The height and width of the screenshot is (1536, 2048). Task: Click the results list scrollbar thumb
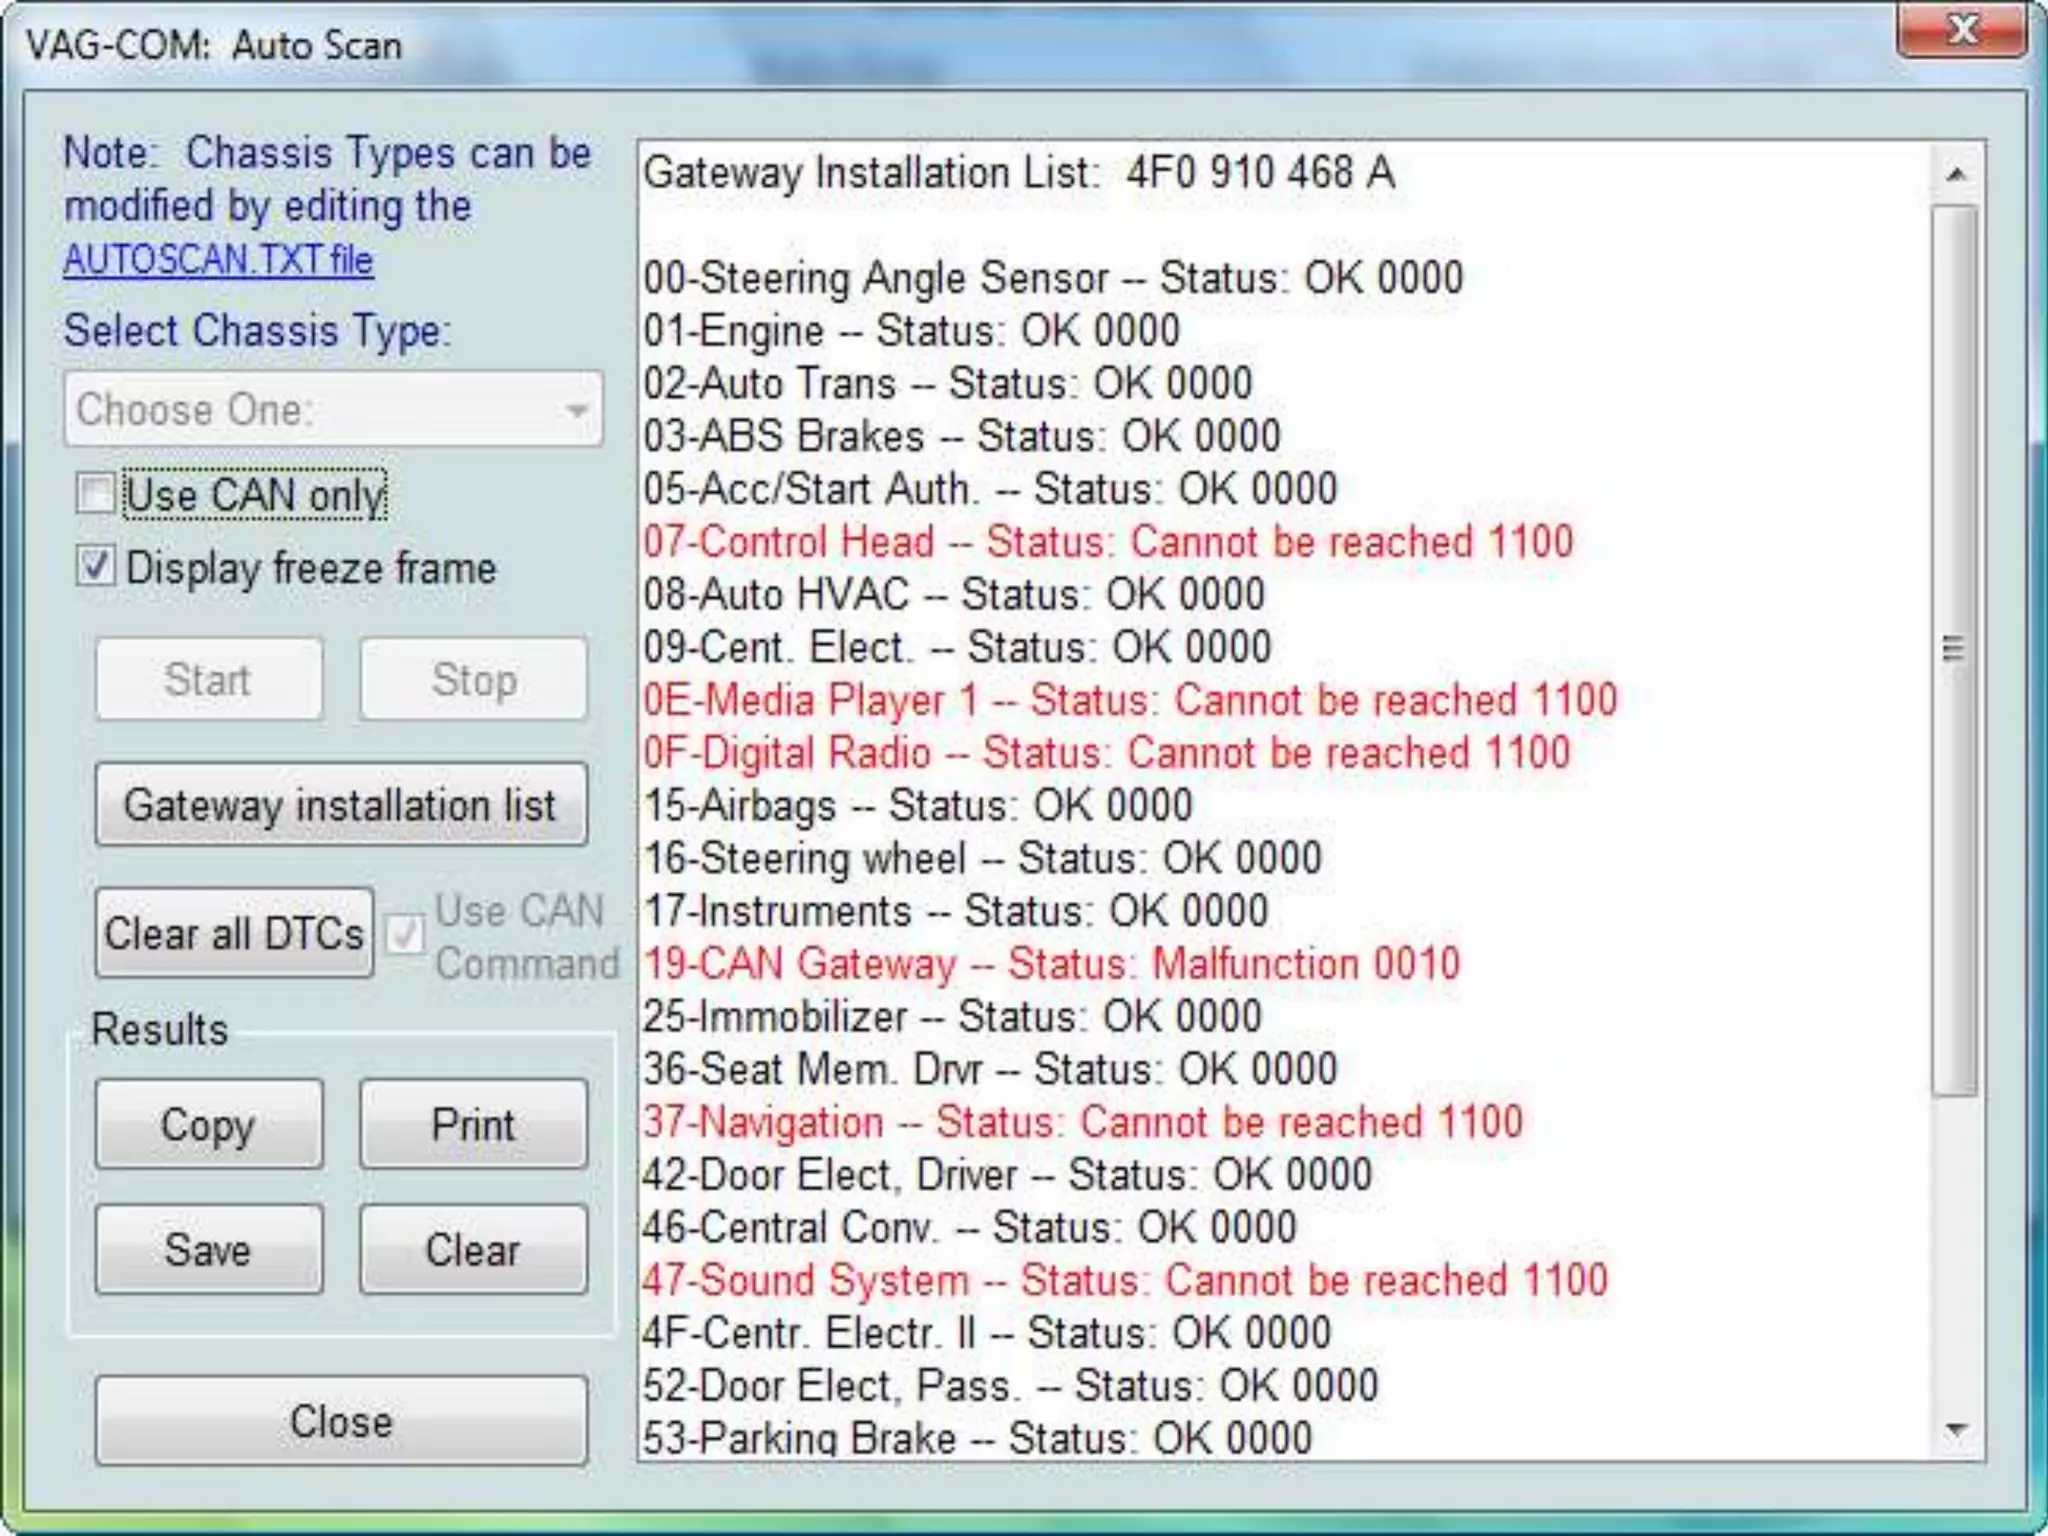tap(1954, 650)
